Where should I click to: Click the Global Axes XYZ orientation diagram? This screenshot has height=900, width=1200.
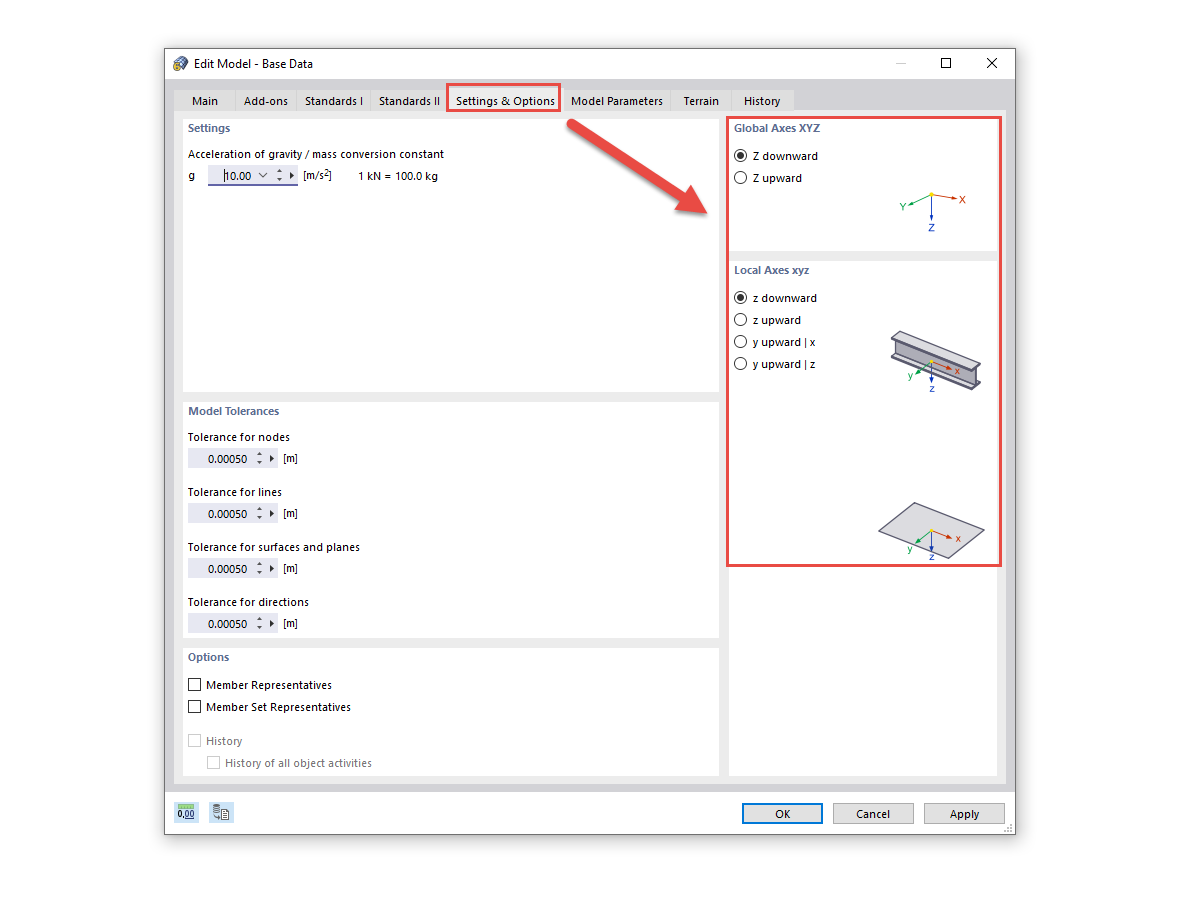tap(931, 207)
